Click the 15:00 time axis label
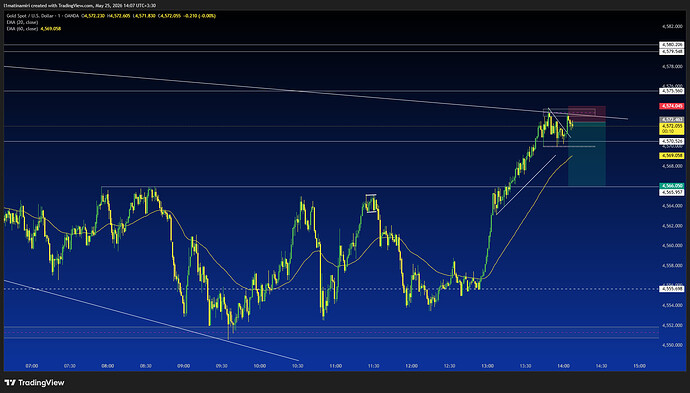This screenshot has width=690, height=393. click(639, 366)
